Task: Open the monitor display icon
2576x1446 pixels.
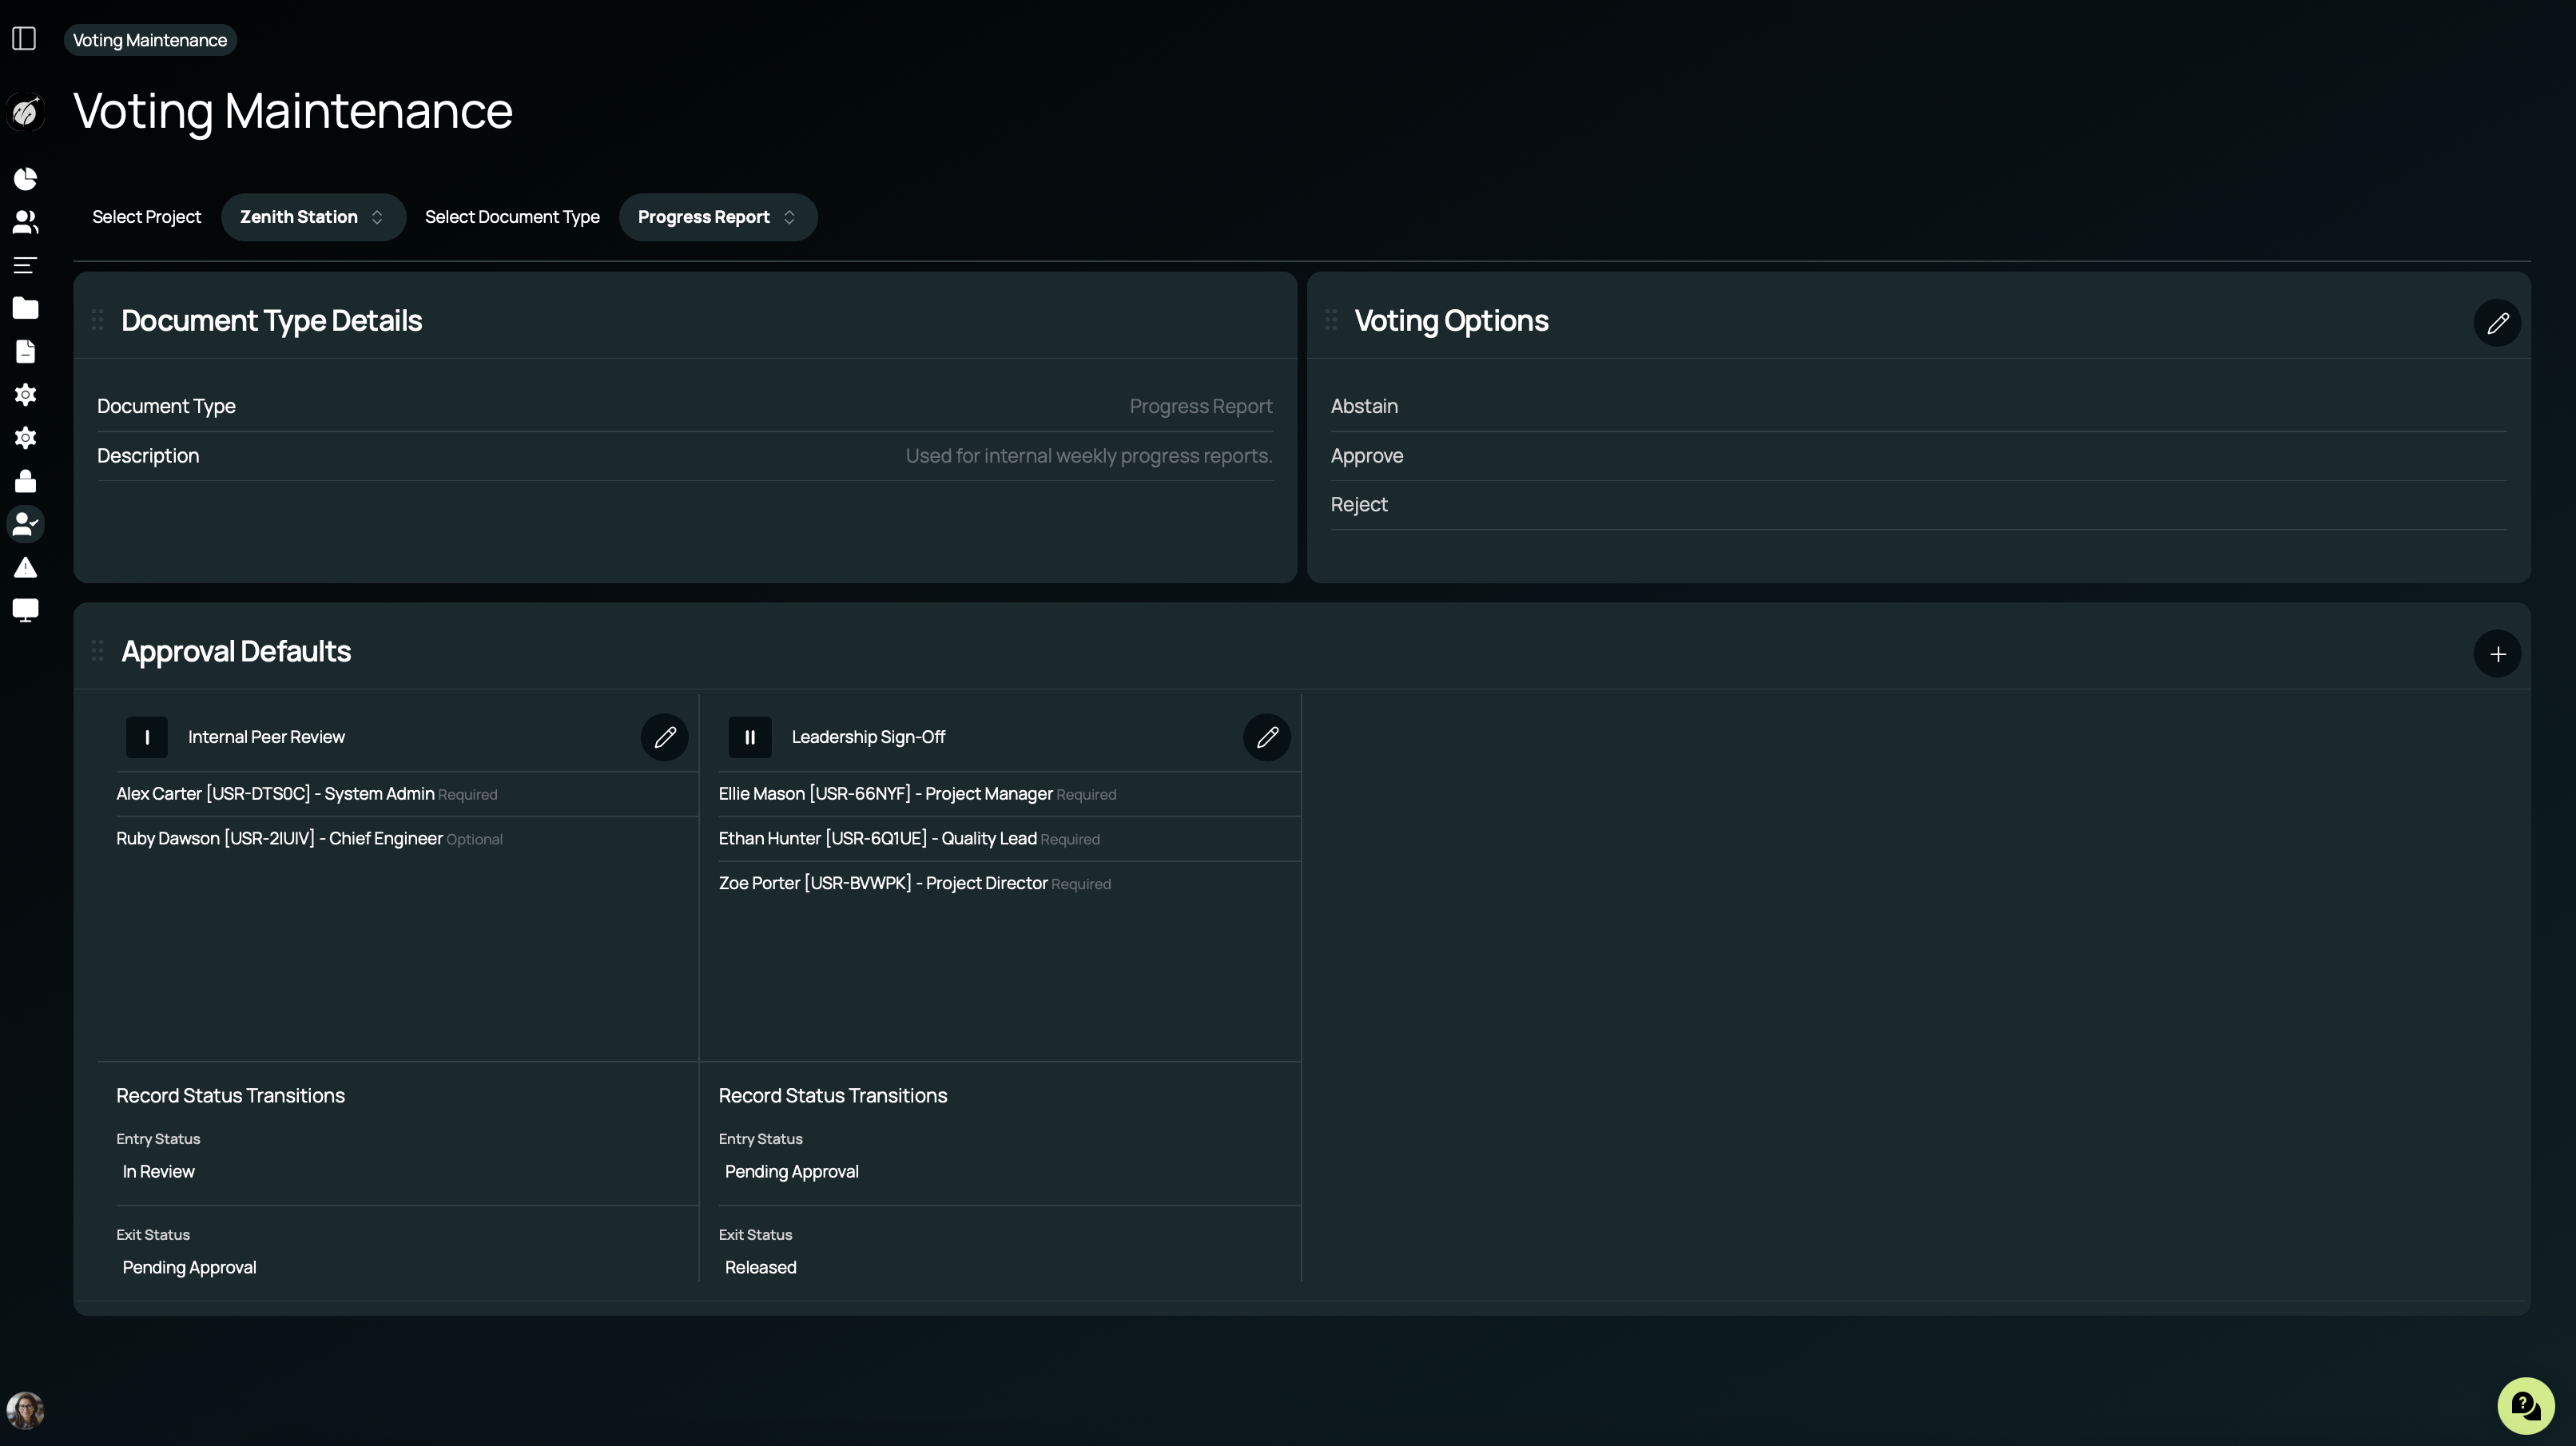Action: [x=25, y=610]
